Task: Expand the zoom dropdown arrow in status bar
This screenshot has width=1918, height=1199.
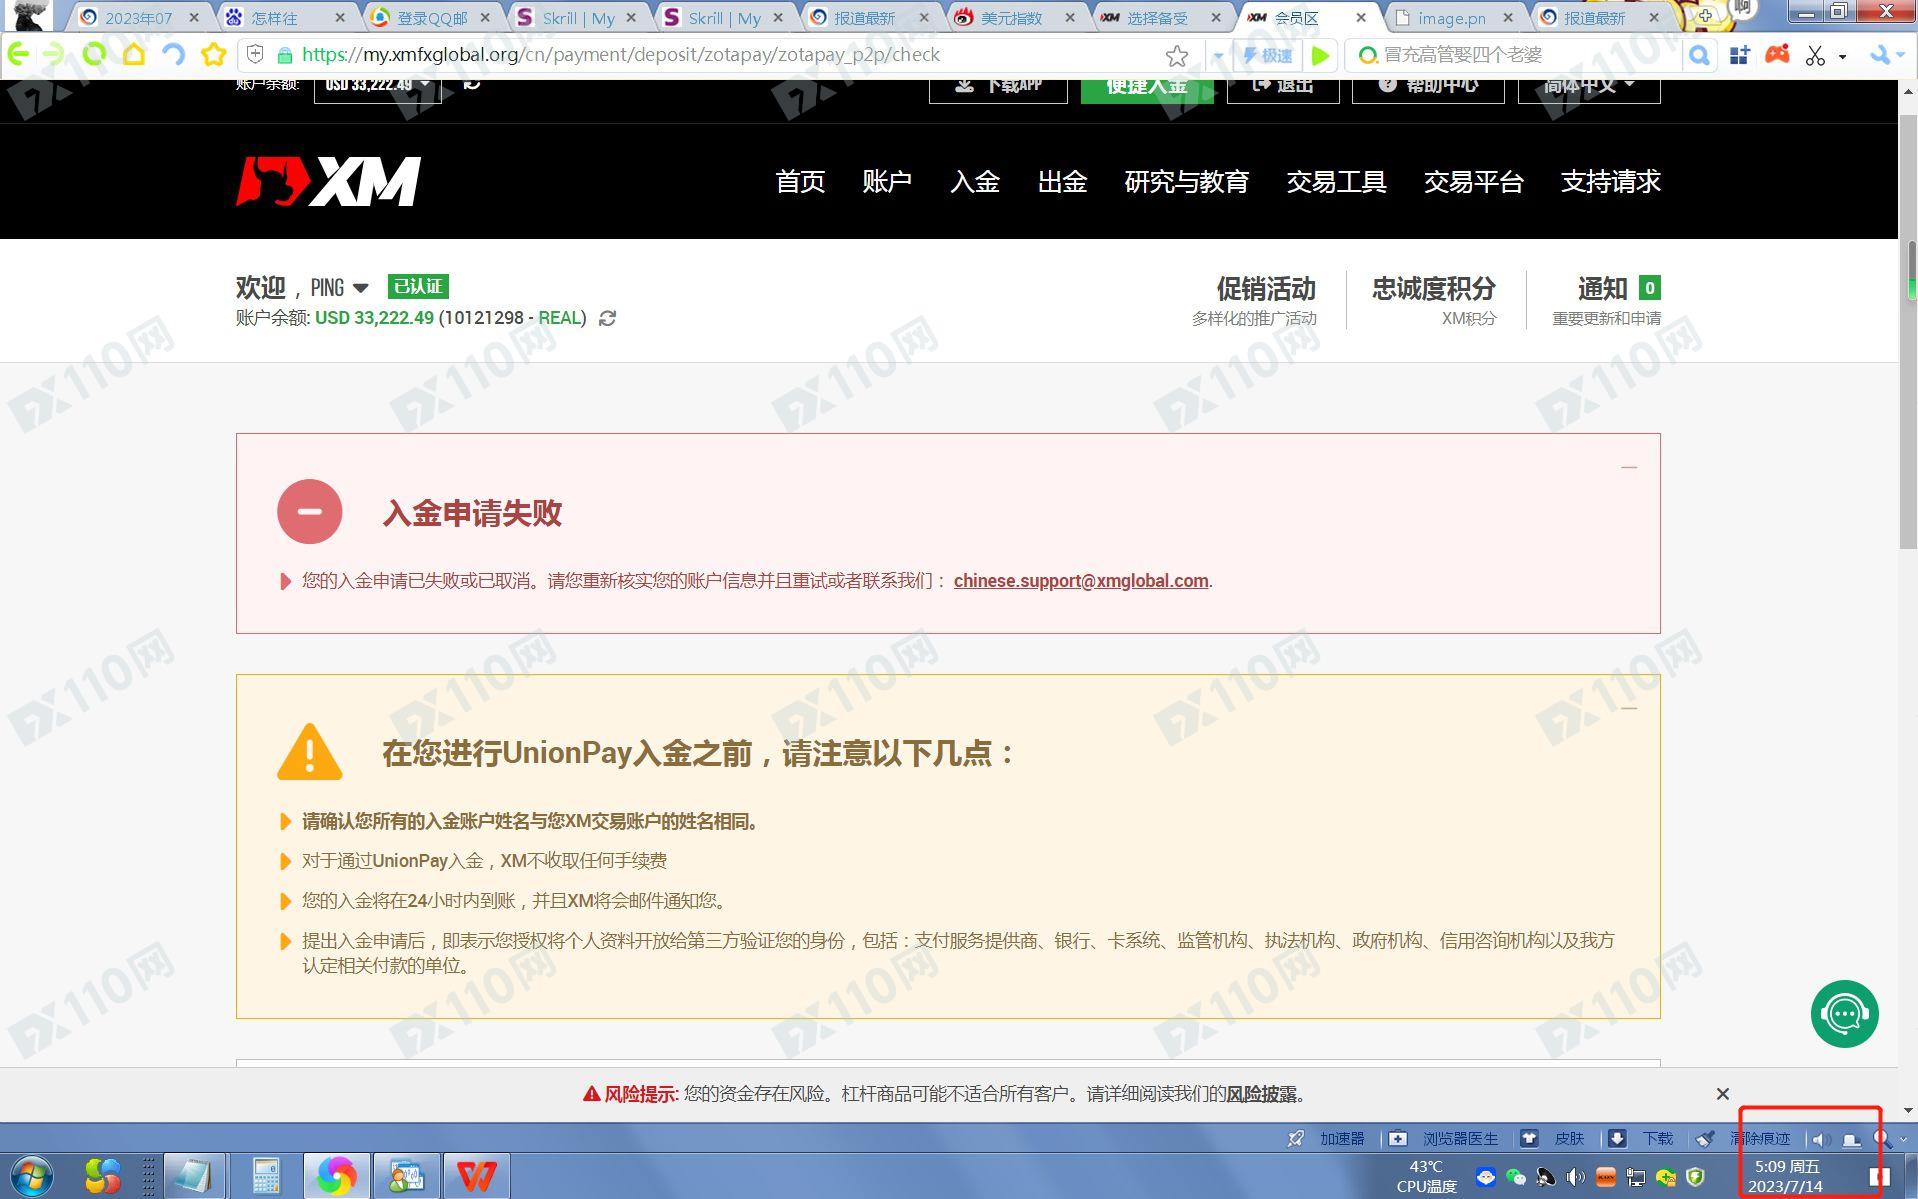Action: [x=1903, y=1139]
